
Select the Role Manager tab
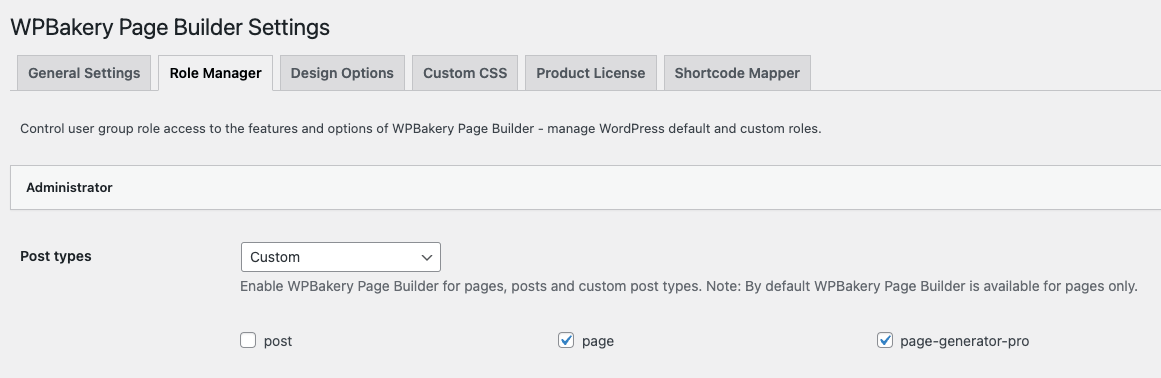(x=215, y=73)
